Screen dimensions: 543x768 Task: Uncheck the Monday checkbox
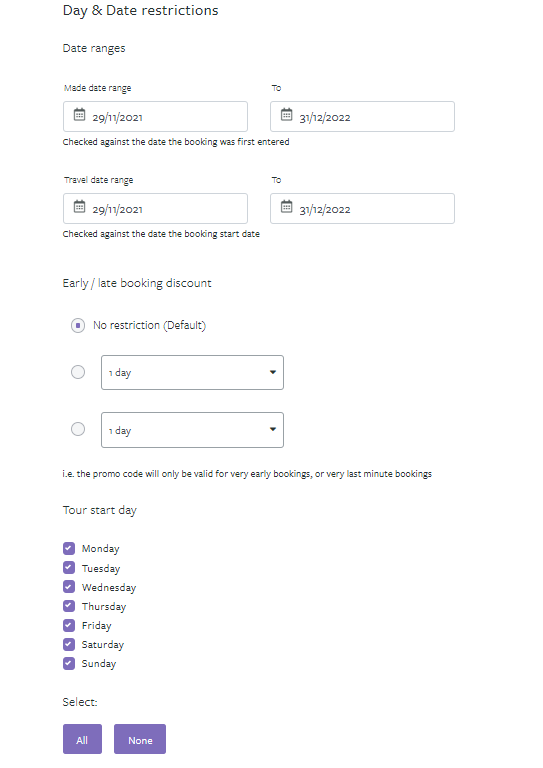pos(69,548)
